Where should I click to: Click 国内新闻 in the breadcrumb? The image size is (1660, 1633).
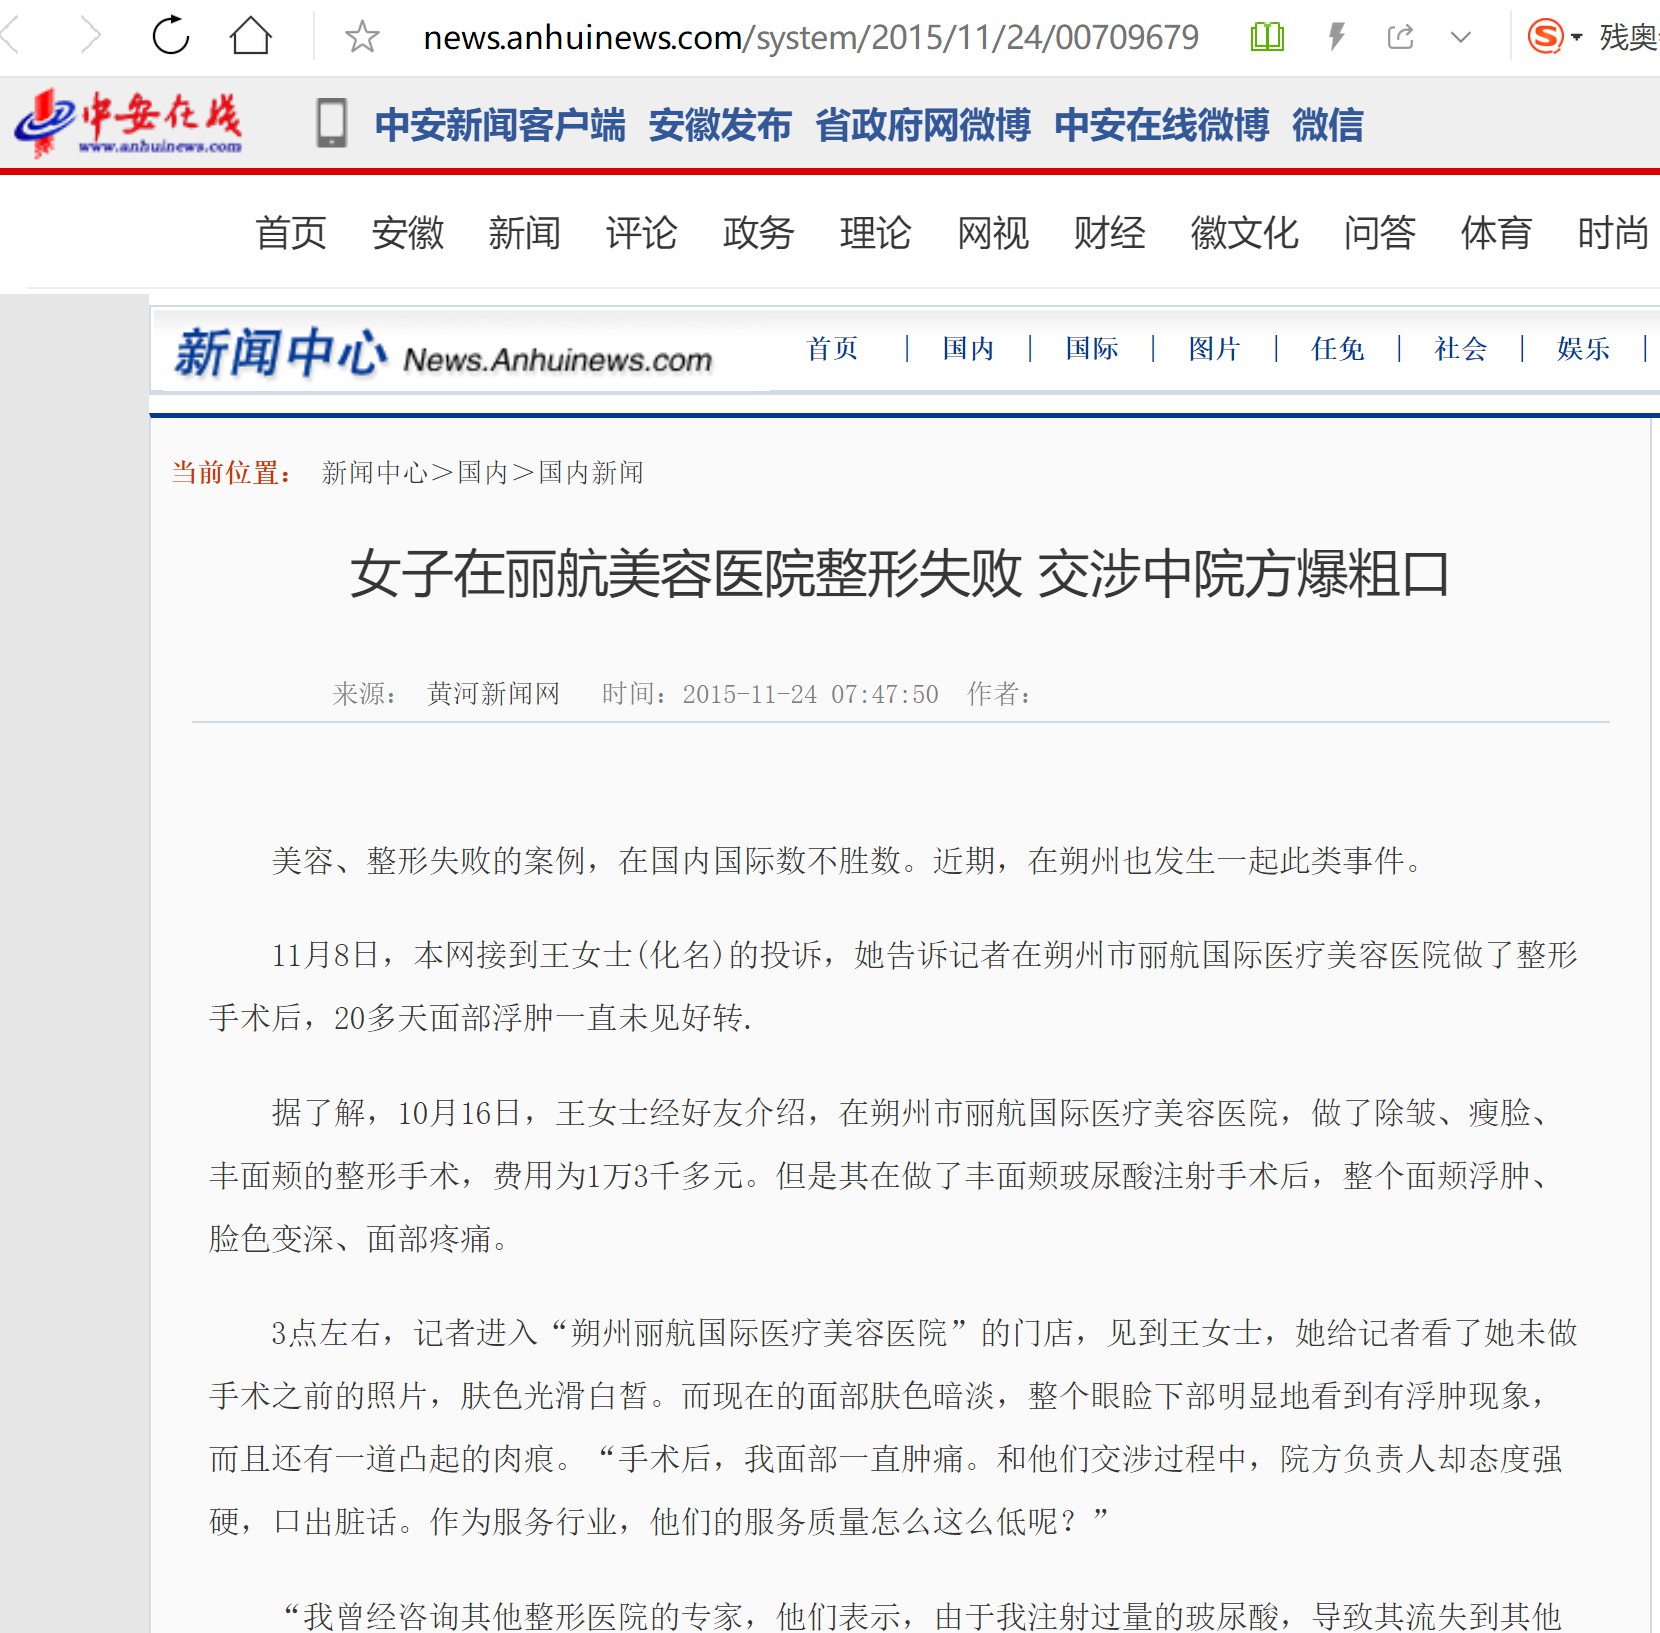pyautogui.click(x=591, y=472)
